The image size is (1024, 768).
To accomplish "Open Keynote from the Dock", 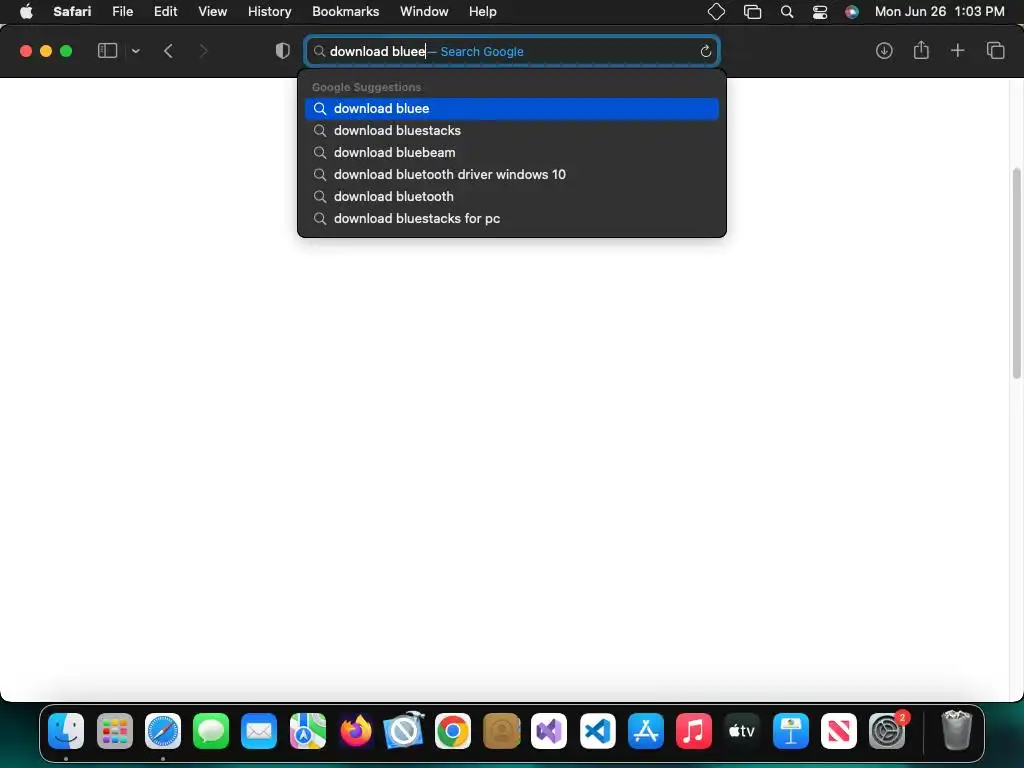I will click(x=791, y=731).
